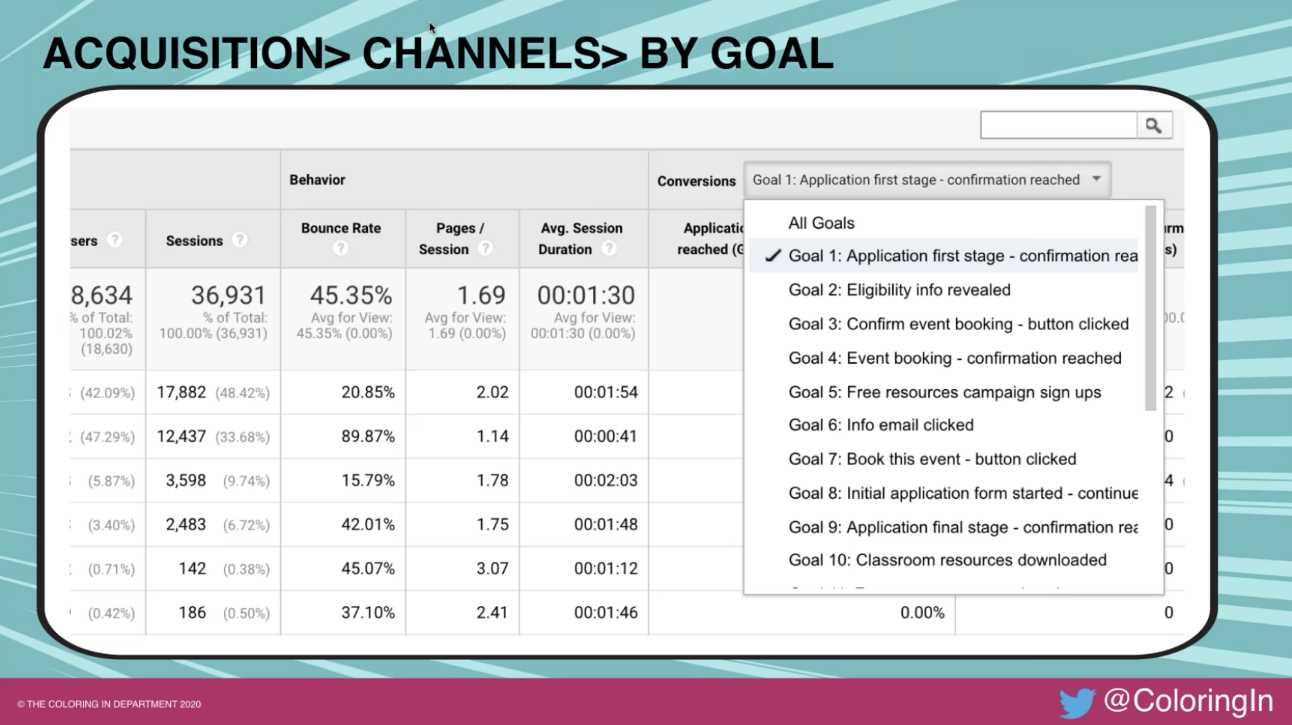This screenshot has width=1292, height=725.
Task: Click bounce rate cell 89.87%
Action: click(368, 436)
